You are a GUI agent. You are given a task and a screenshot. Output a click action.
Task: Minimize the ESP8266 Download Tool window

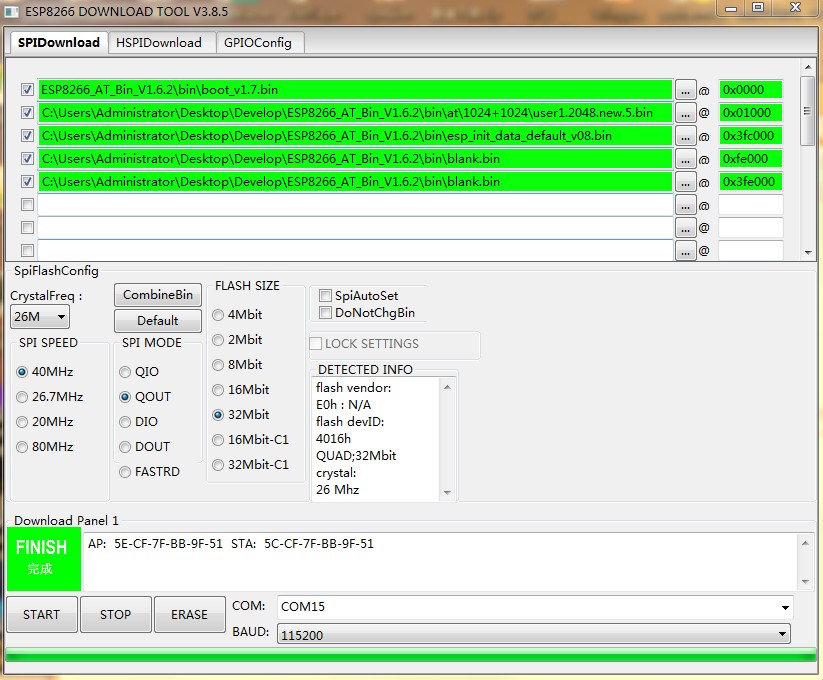(x=731, y=8)
